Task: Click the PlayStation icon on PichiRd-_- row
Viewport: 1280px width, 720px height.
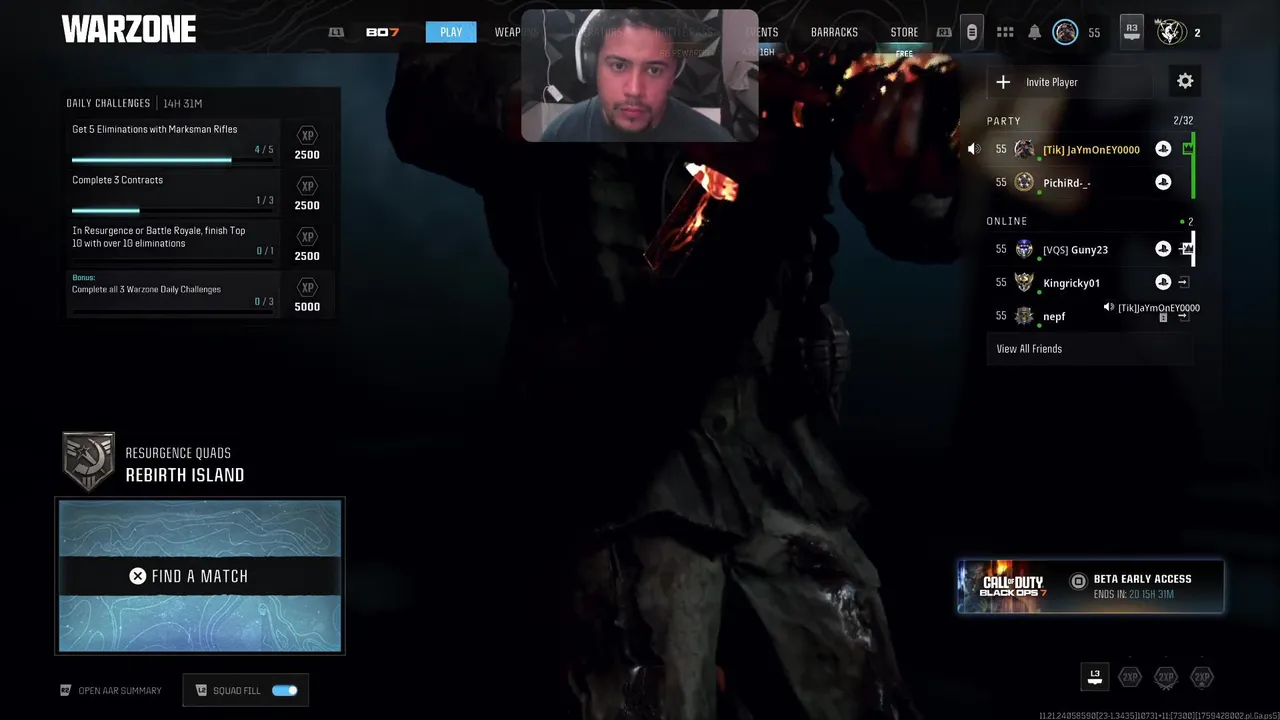Action: (x=1163, y=182)
